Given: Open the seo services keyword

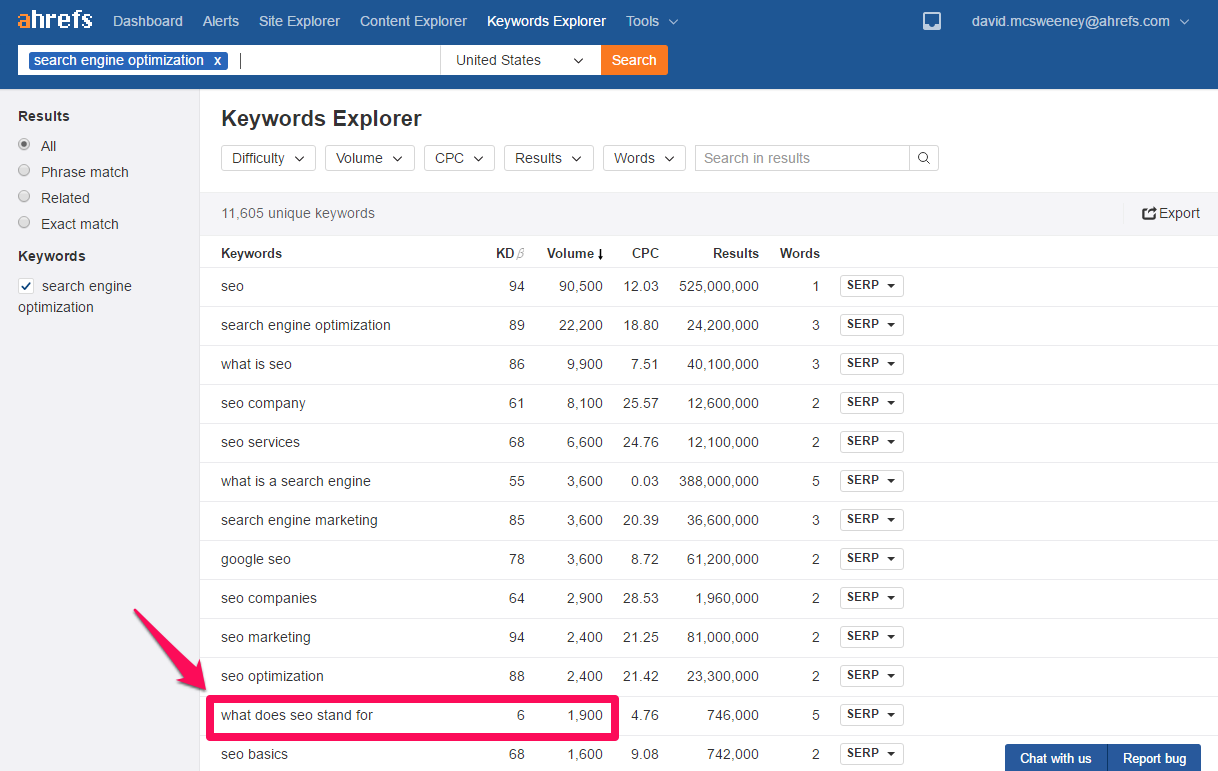Looking at the screenshot, I should [260, 442].
